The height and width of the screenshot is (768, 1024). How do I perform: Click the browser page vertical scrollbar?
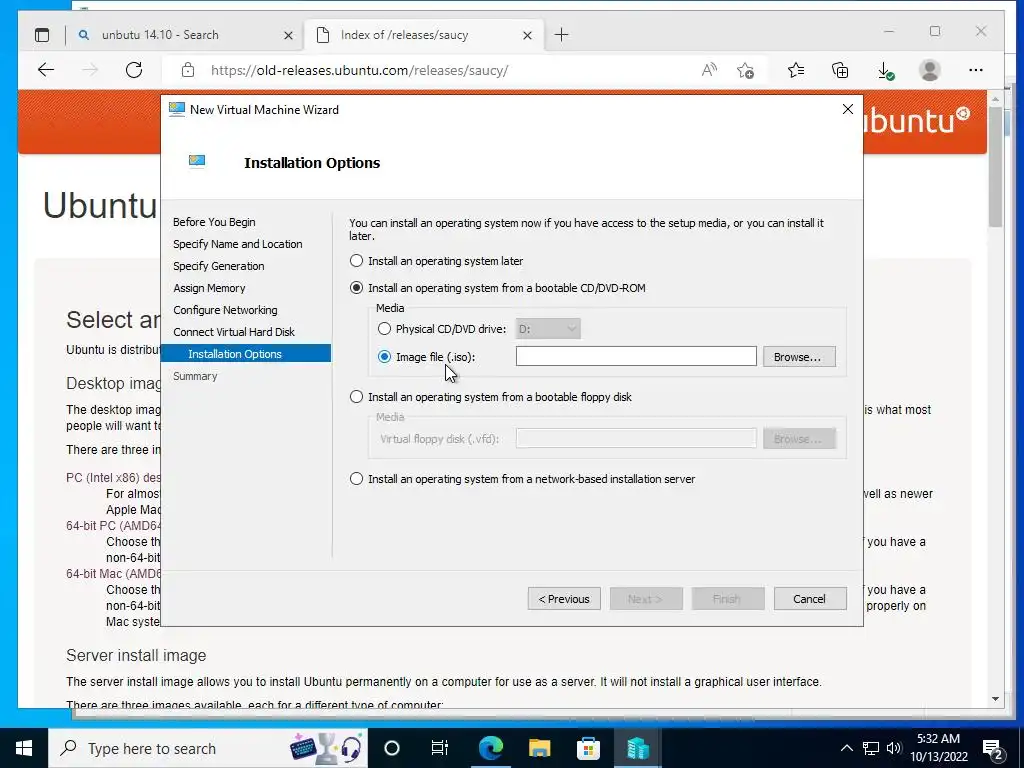[995, 167]
